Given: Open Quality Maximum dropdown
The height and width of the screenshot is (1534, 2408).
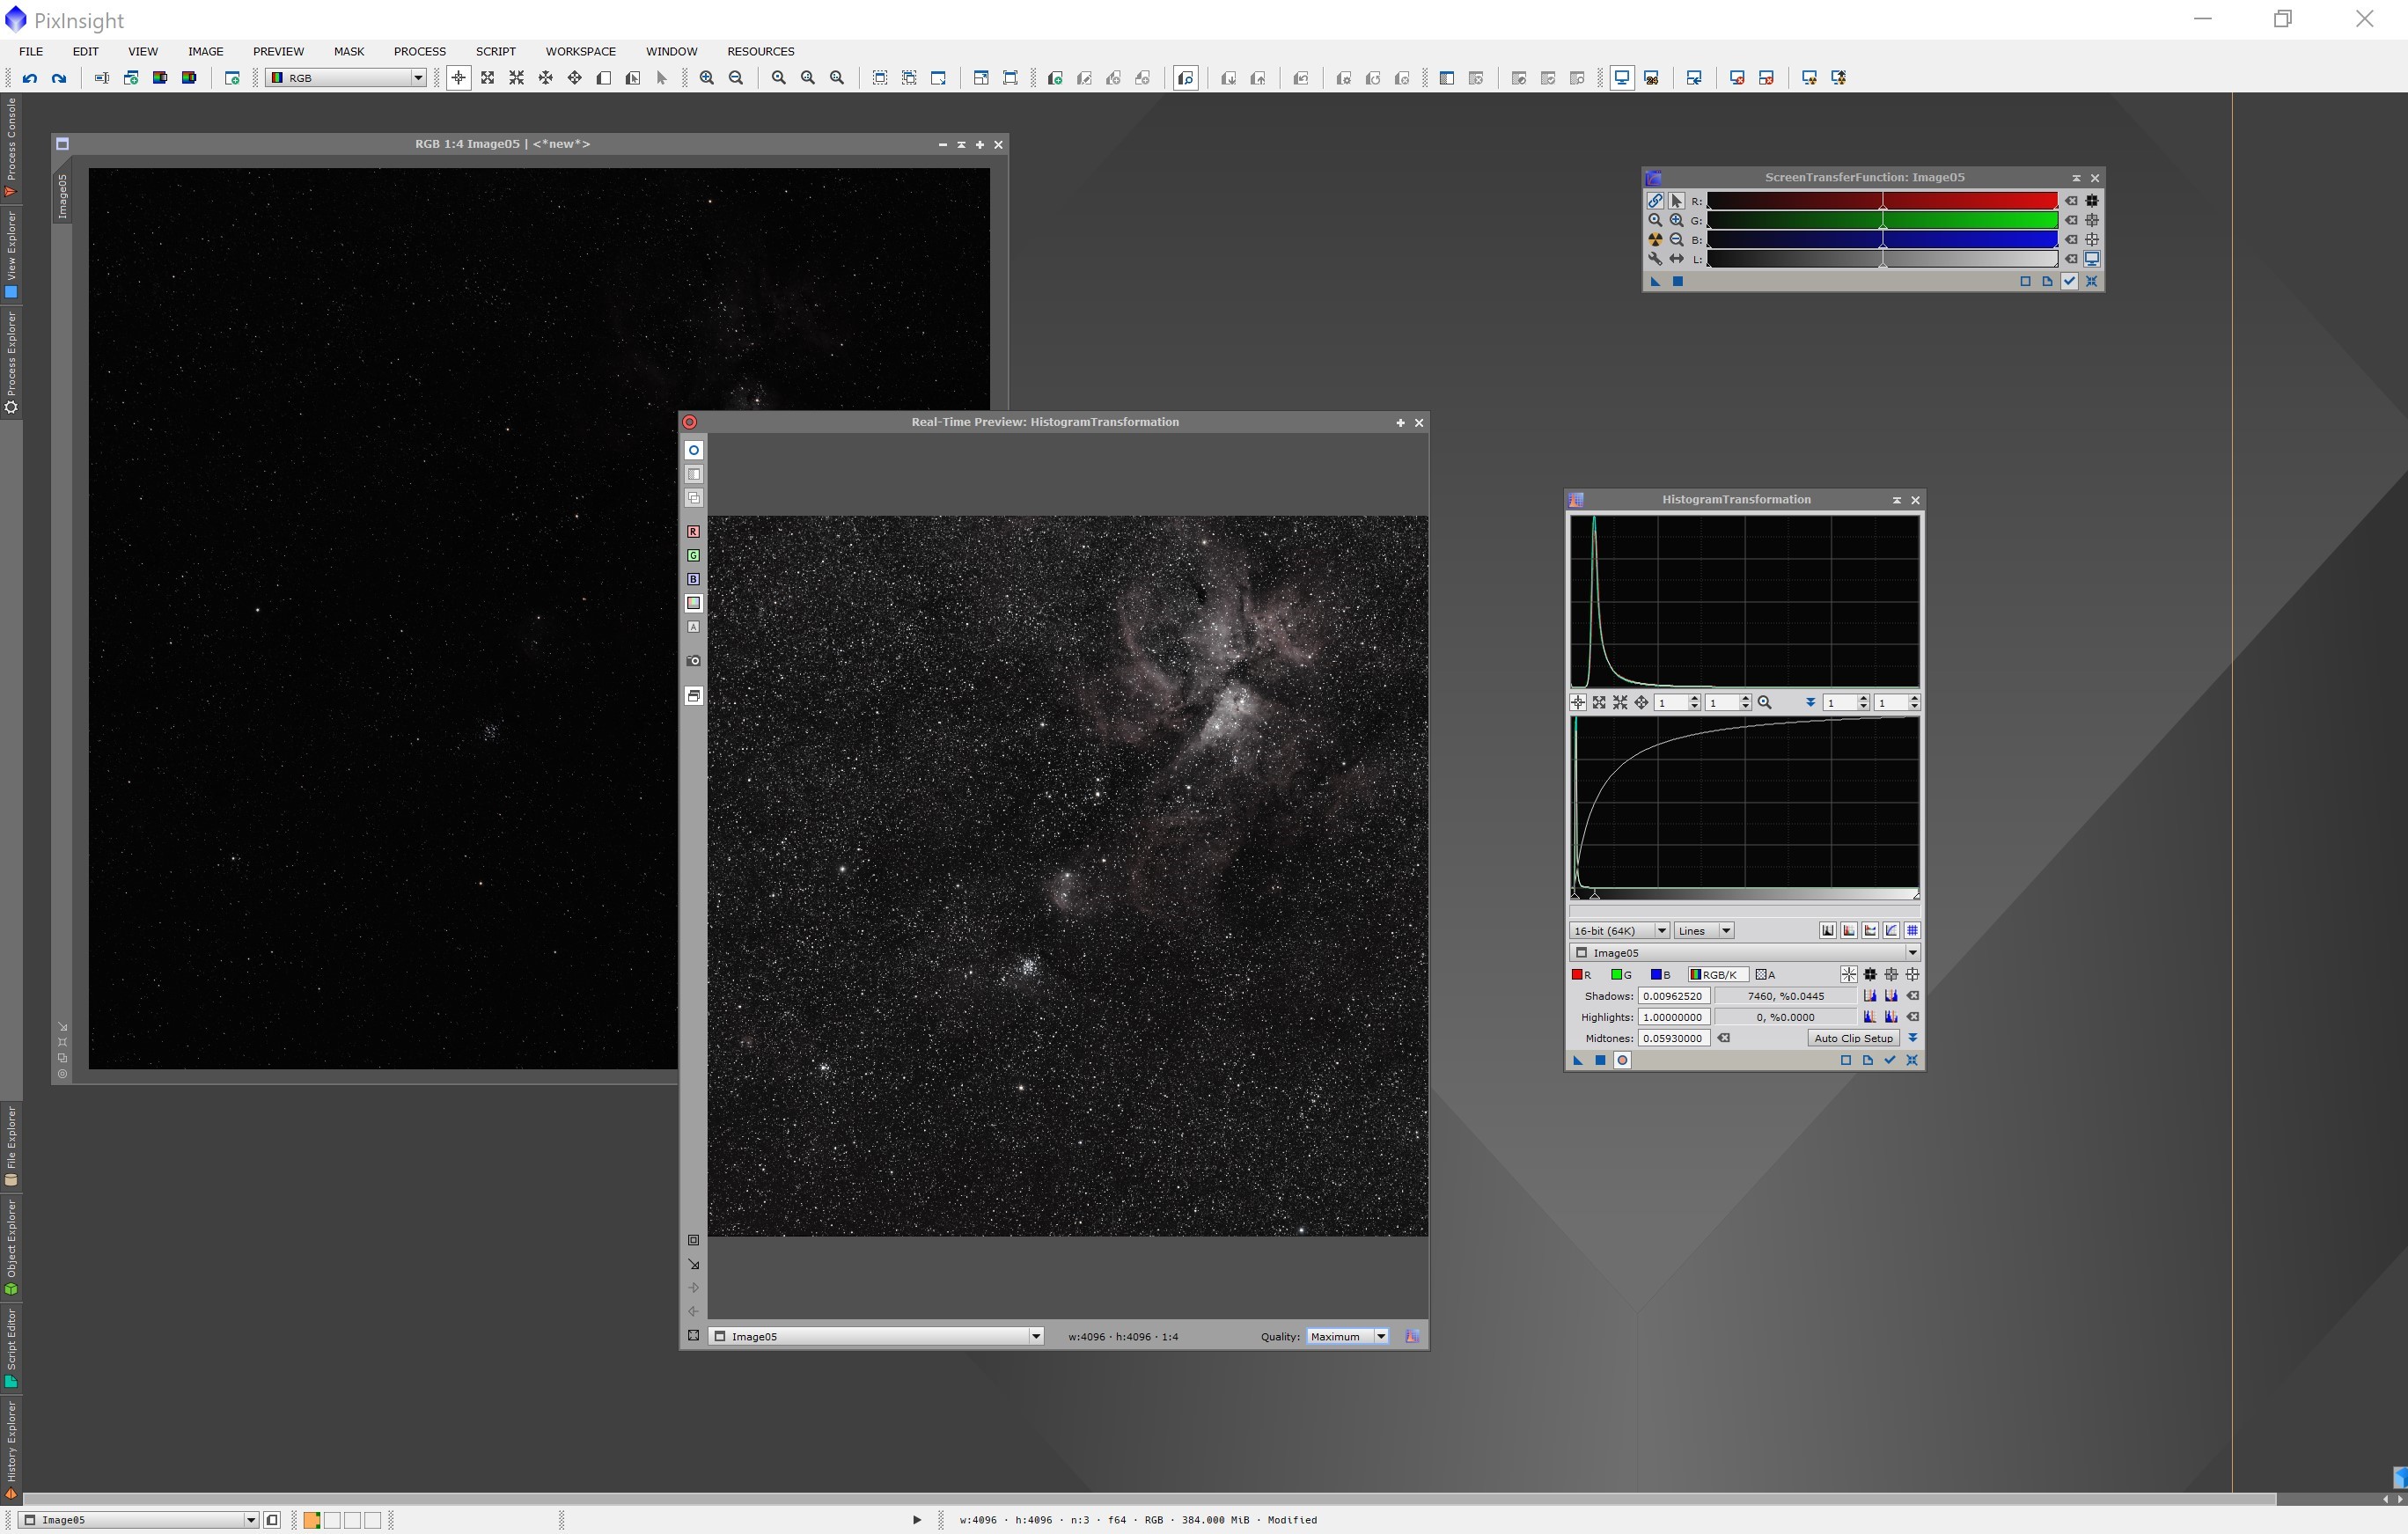Looking at the screenshot, I should coord(1347,1337).
